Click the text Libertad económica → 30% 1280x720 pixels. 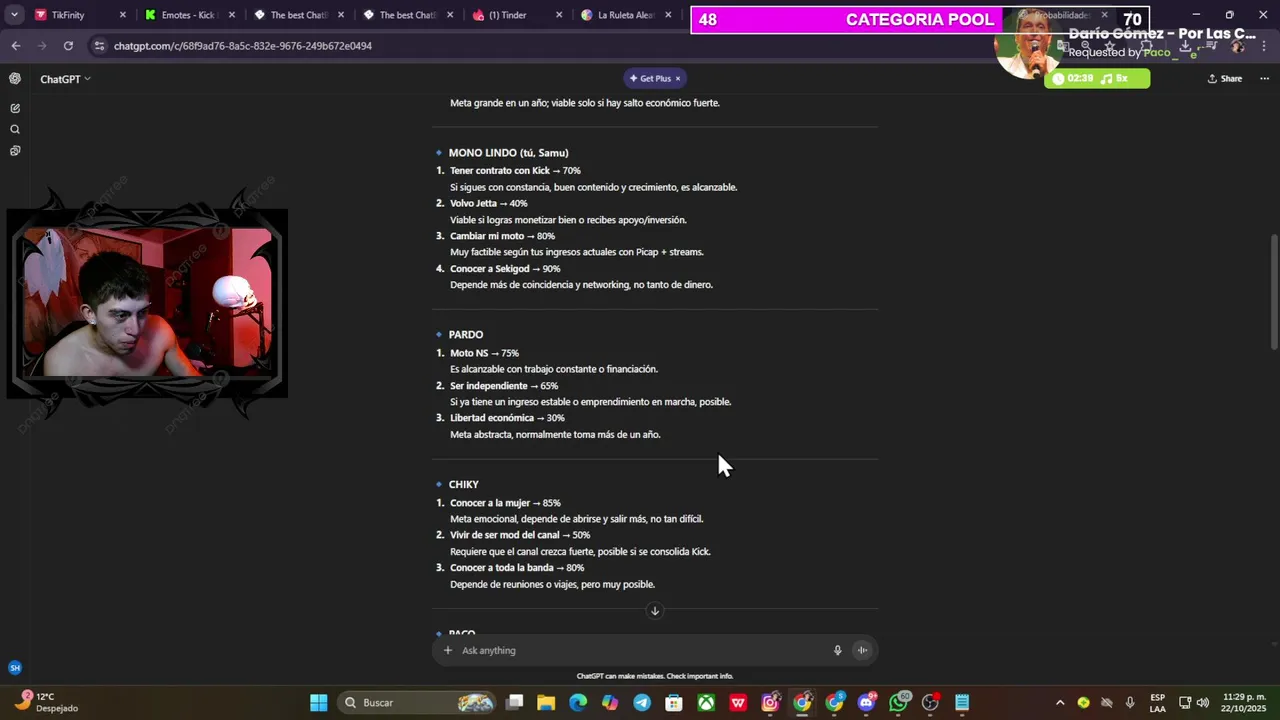click(x=507, y=418)
